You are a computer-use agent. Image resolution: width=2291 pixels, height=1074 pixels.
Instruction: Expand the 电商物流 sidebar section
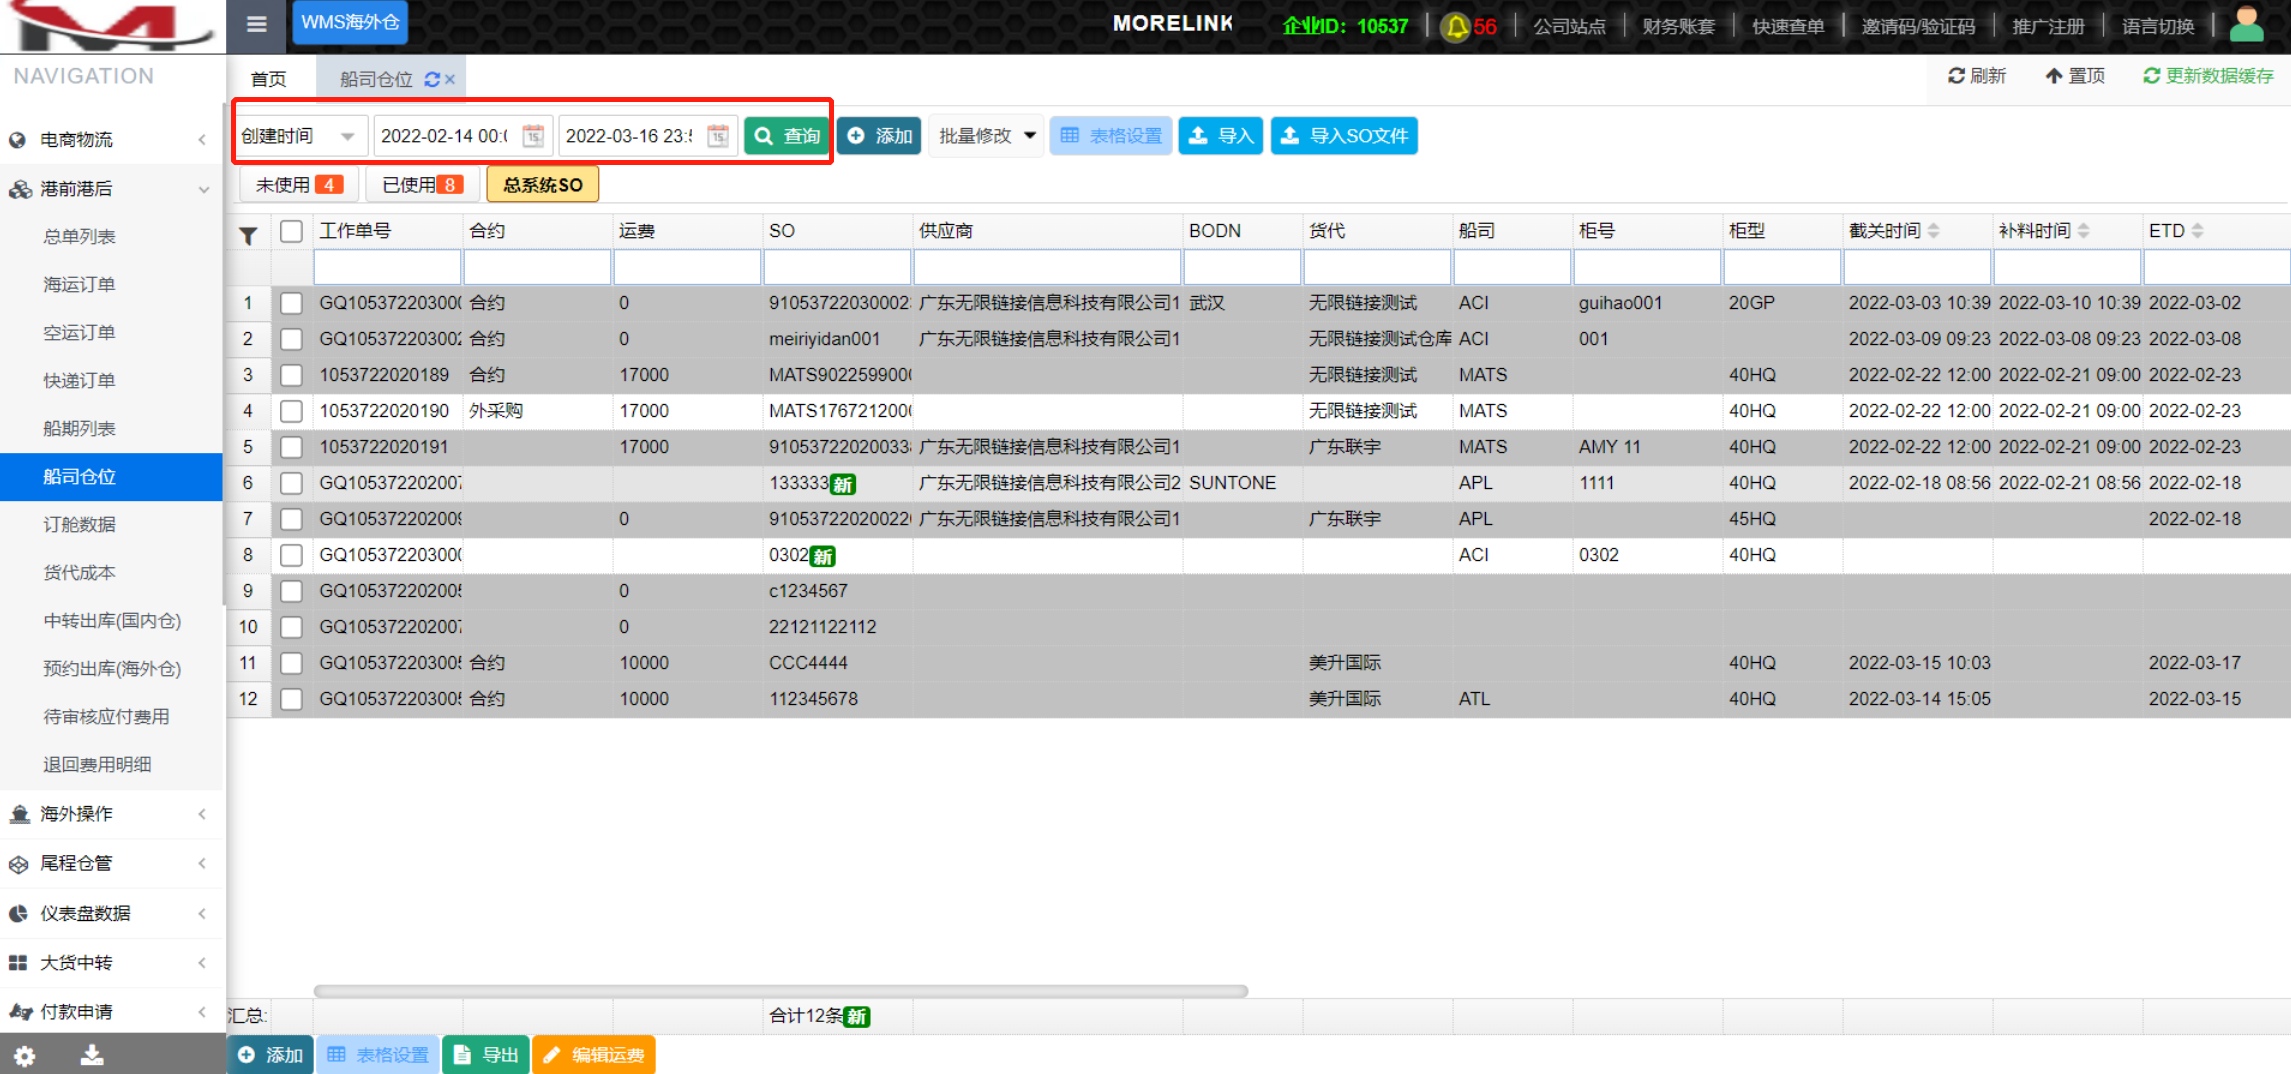pos(110,140)
